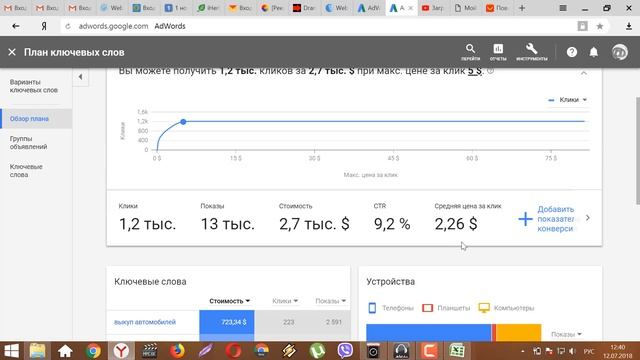
Task: Click the Yandex Я home button
Action: [44, 26]
